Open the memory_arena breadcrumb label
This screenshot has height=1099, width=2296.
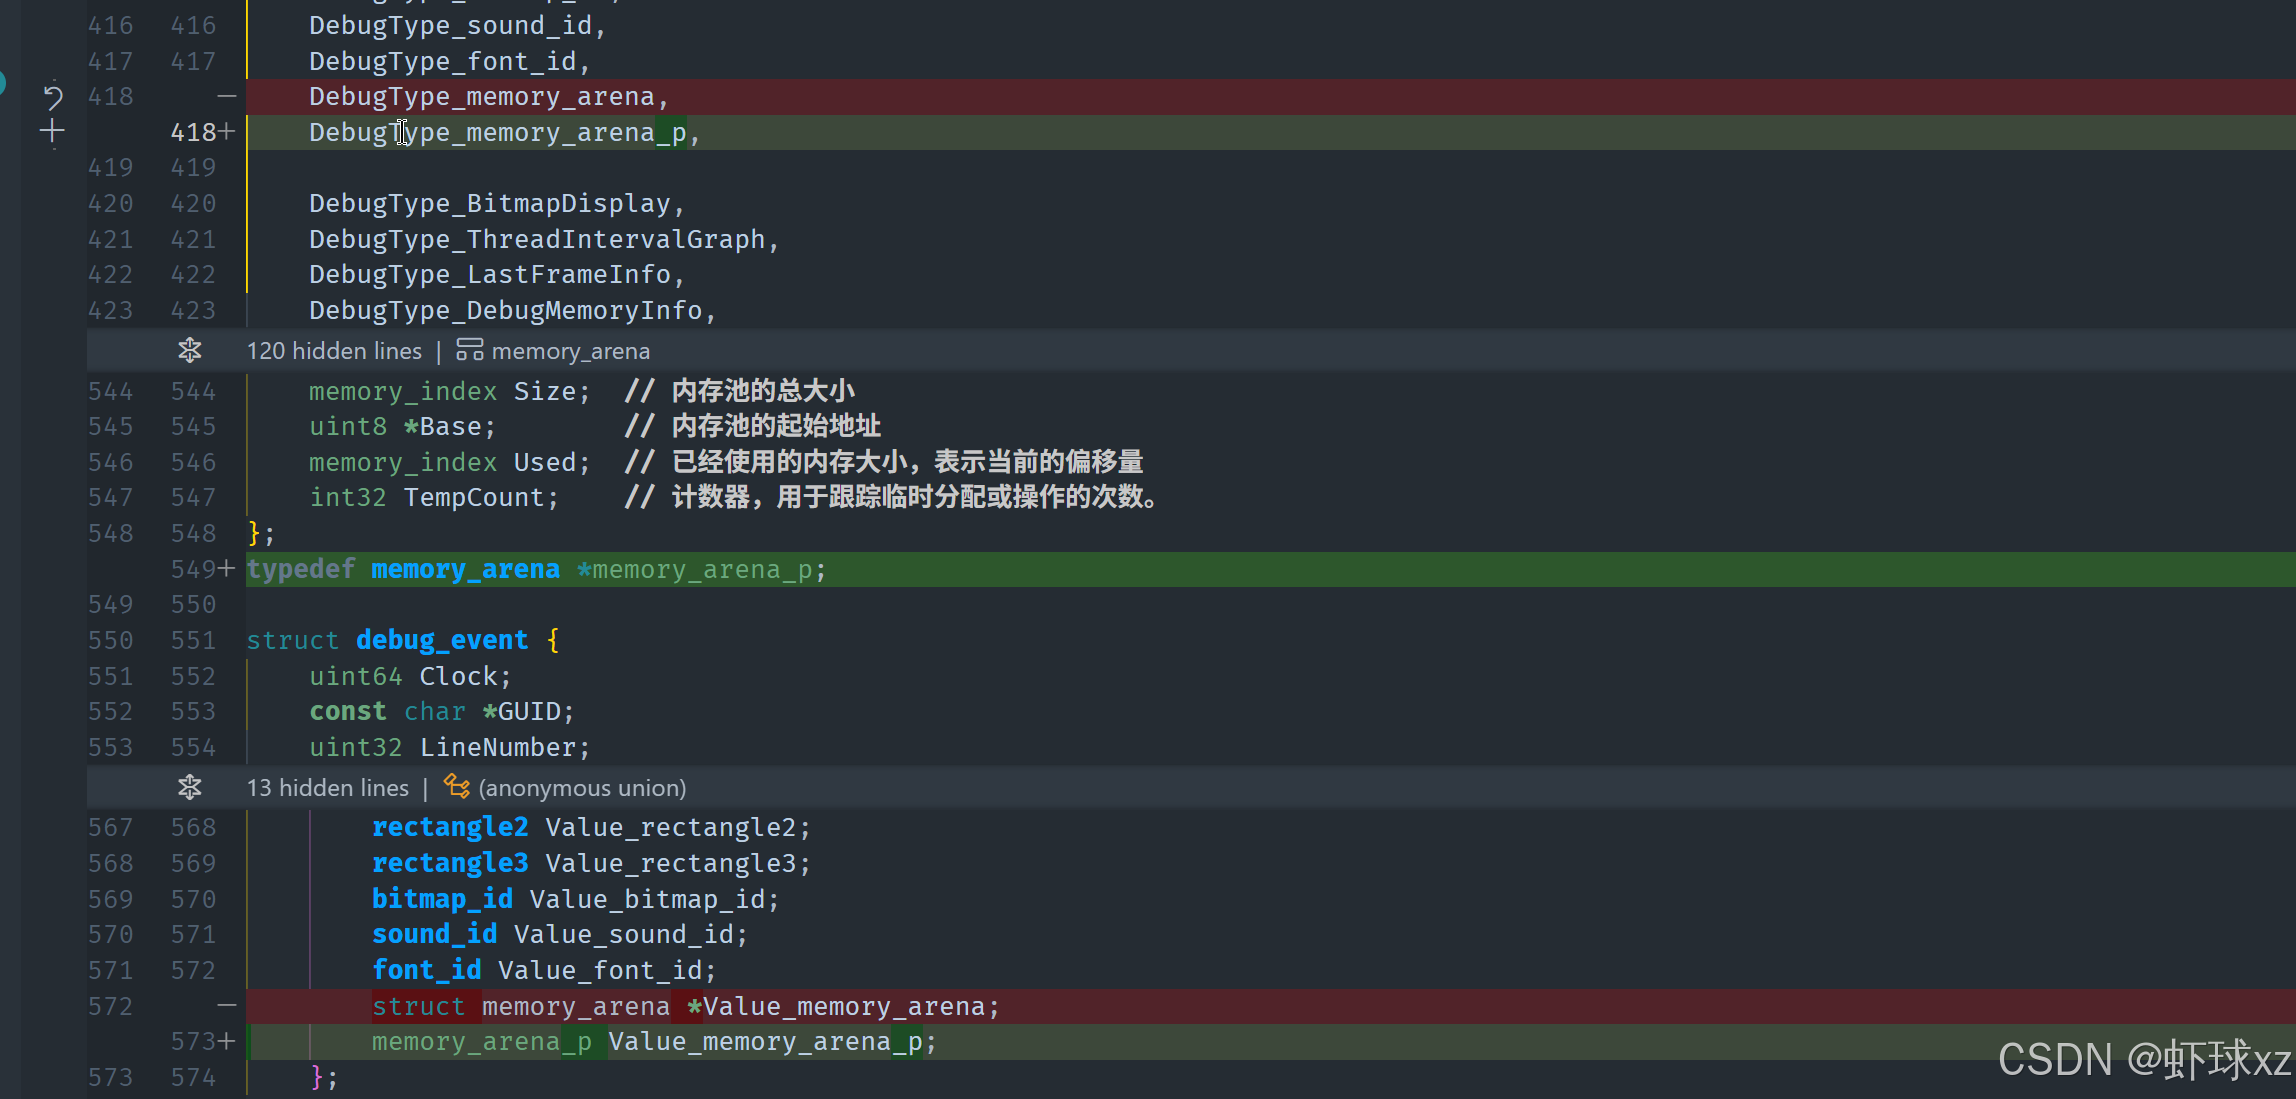coord(570,351)
